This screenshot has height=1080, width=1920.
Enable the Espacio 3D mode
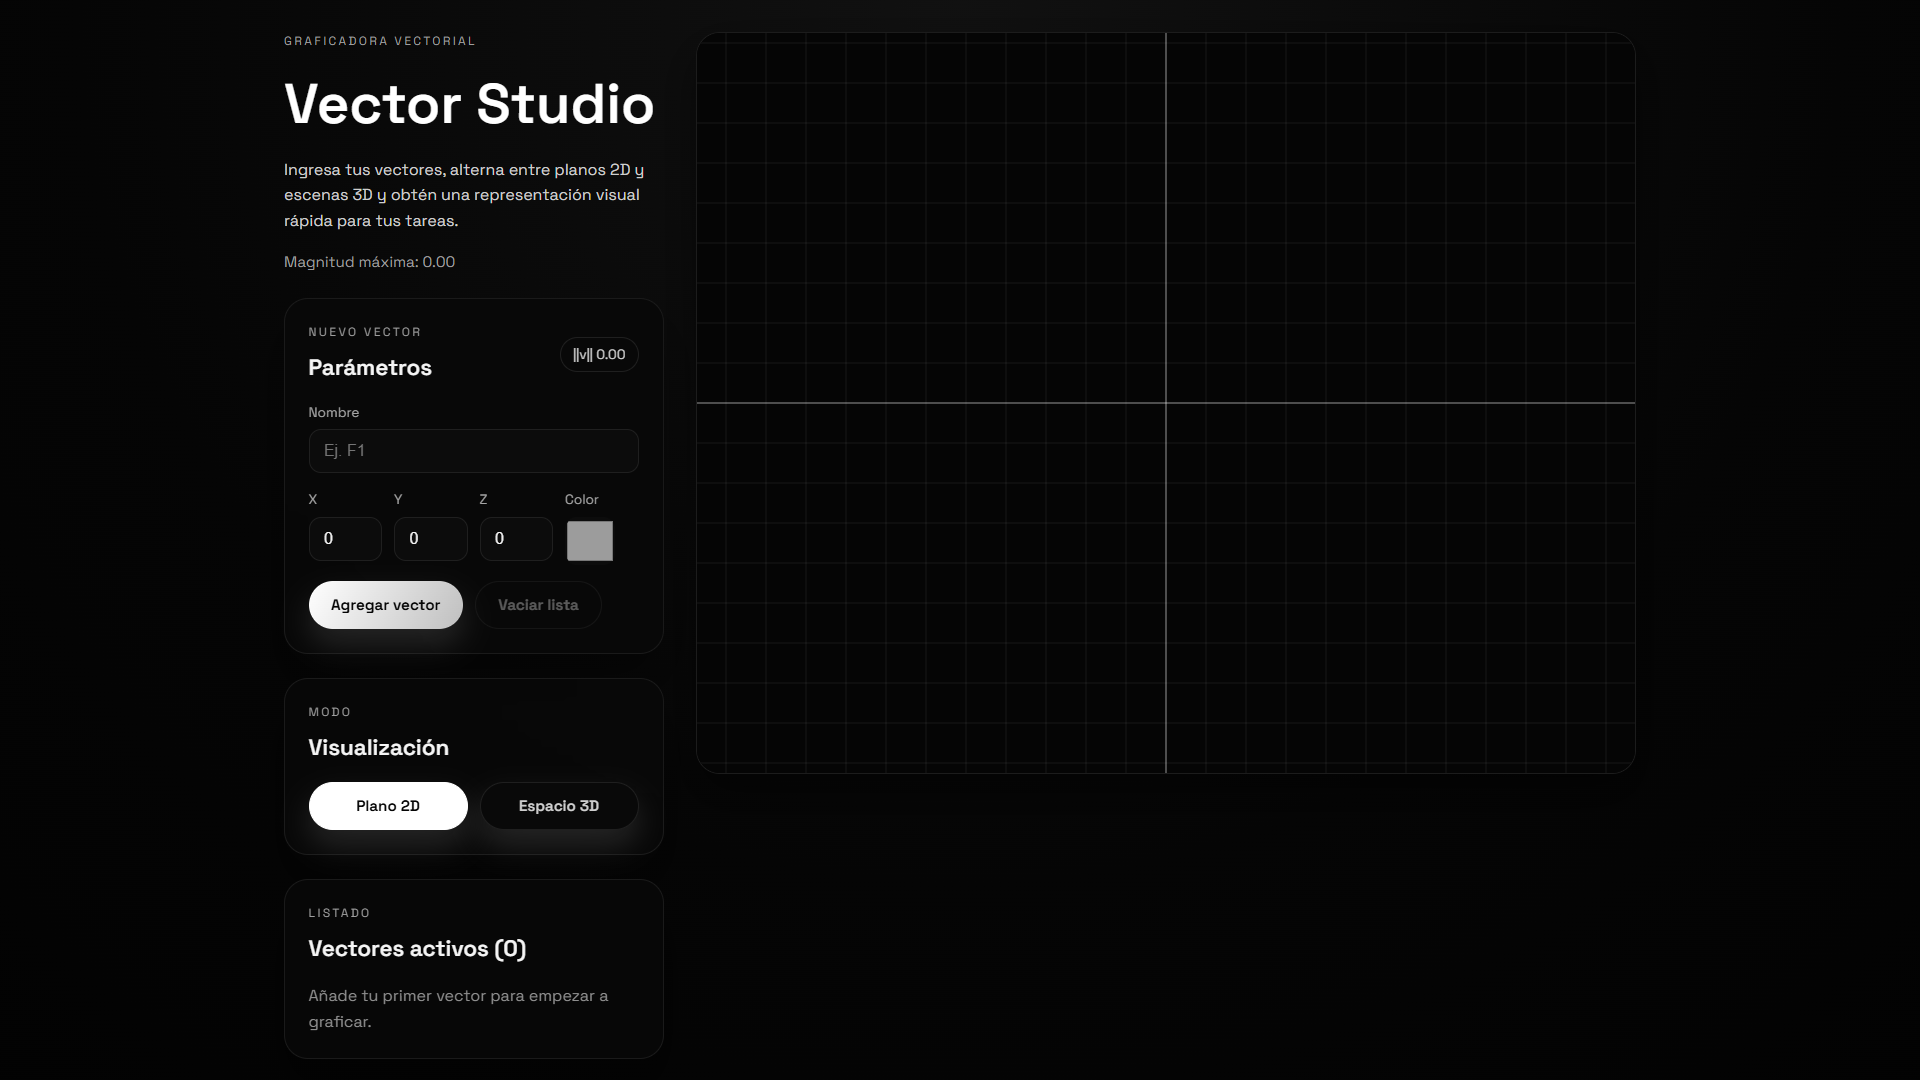click(x=558, y=806)
